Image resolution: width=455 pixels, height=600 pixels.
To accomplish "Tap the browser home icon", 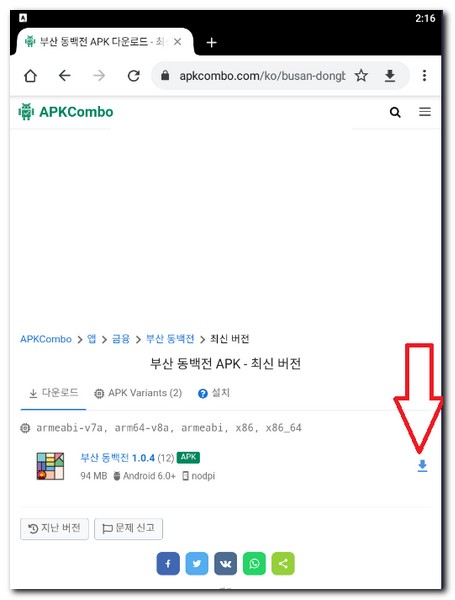I will coord(30,76).
